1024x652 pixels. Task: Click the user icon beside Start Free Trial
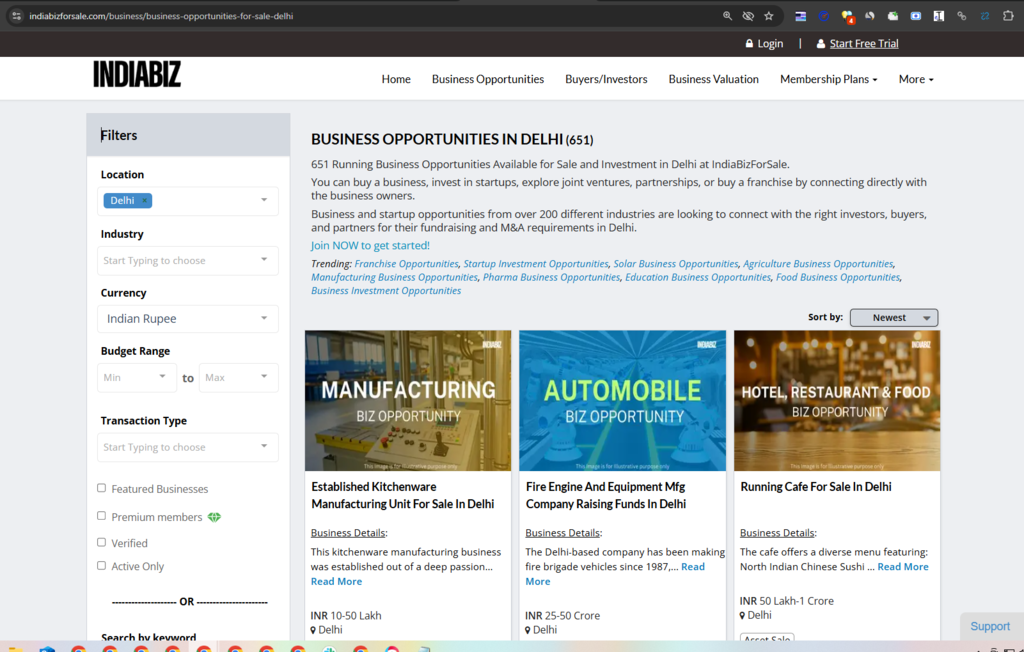821,43
